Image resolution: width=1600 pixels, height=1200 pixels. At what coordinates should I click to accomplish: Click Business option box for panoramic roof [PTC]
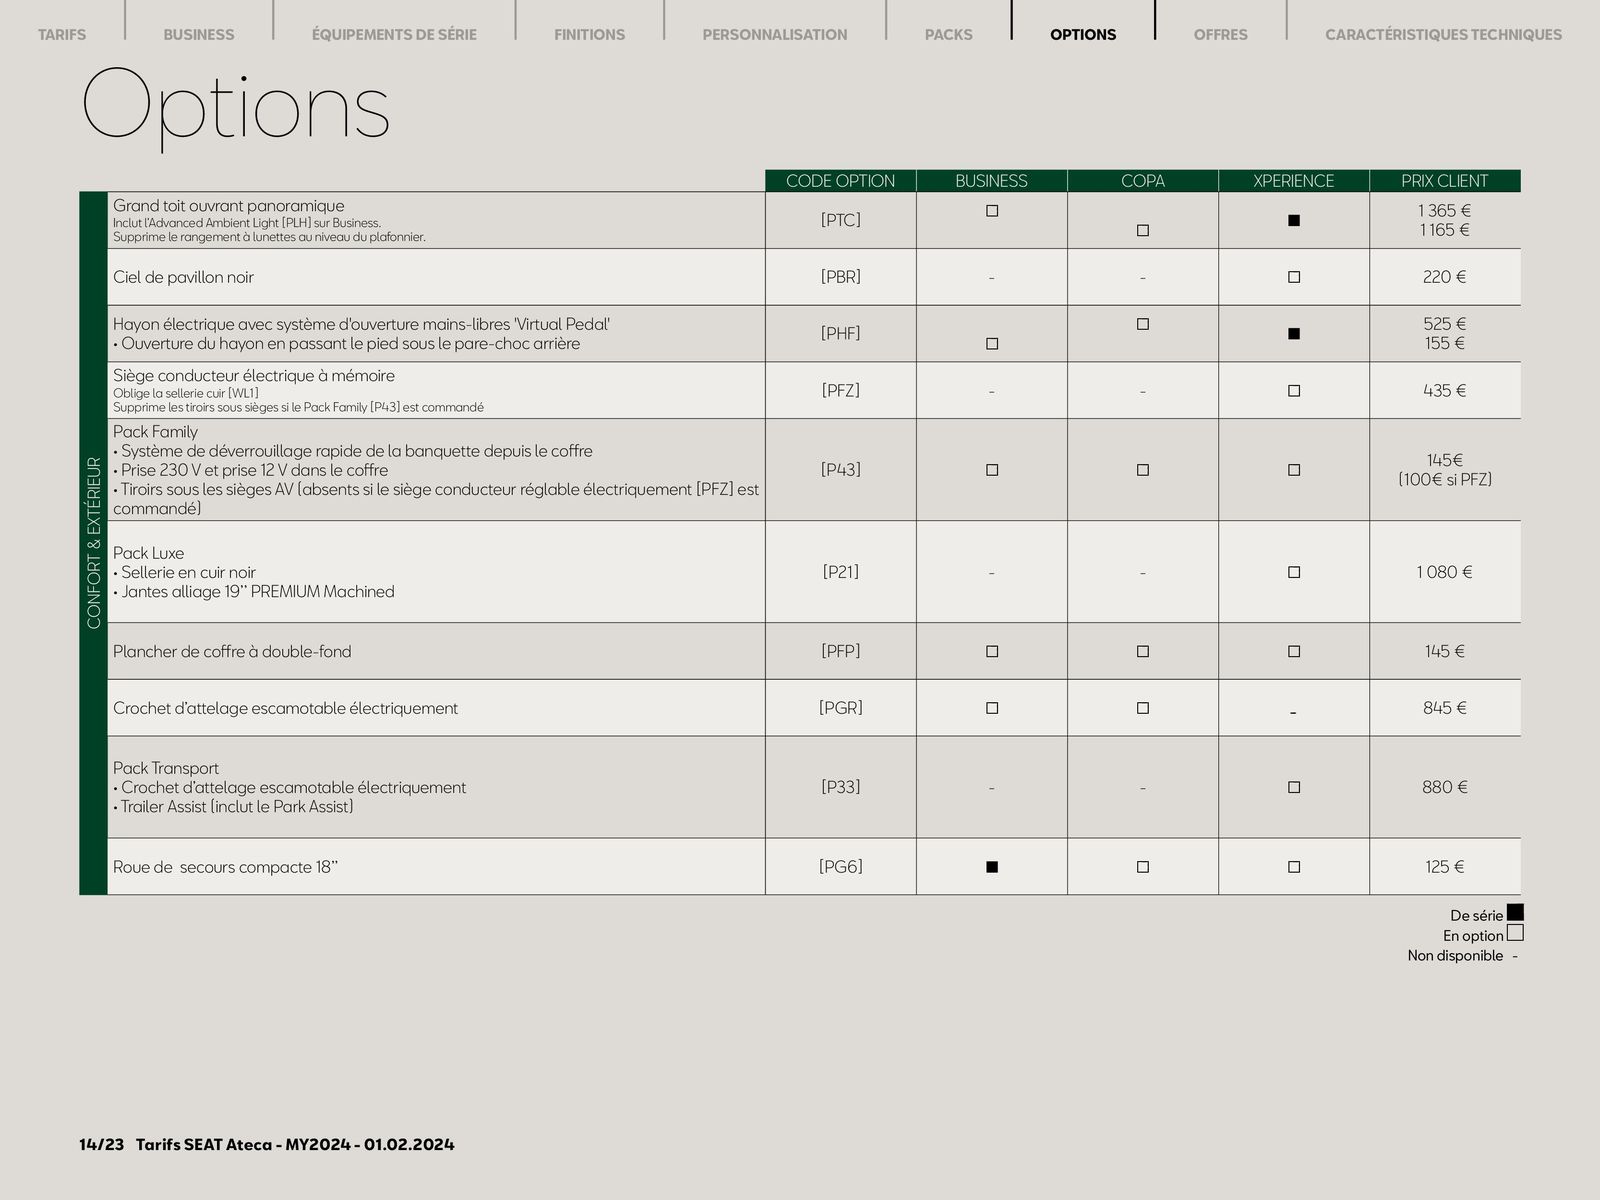992,211
